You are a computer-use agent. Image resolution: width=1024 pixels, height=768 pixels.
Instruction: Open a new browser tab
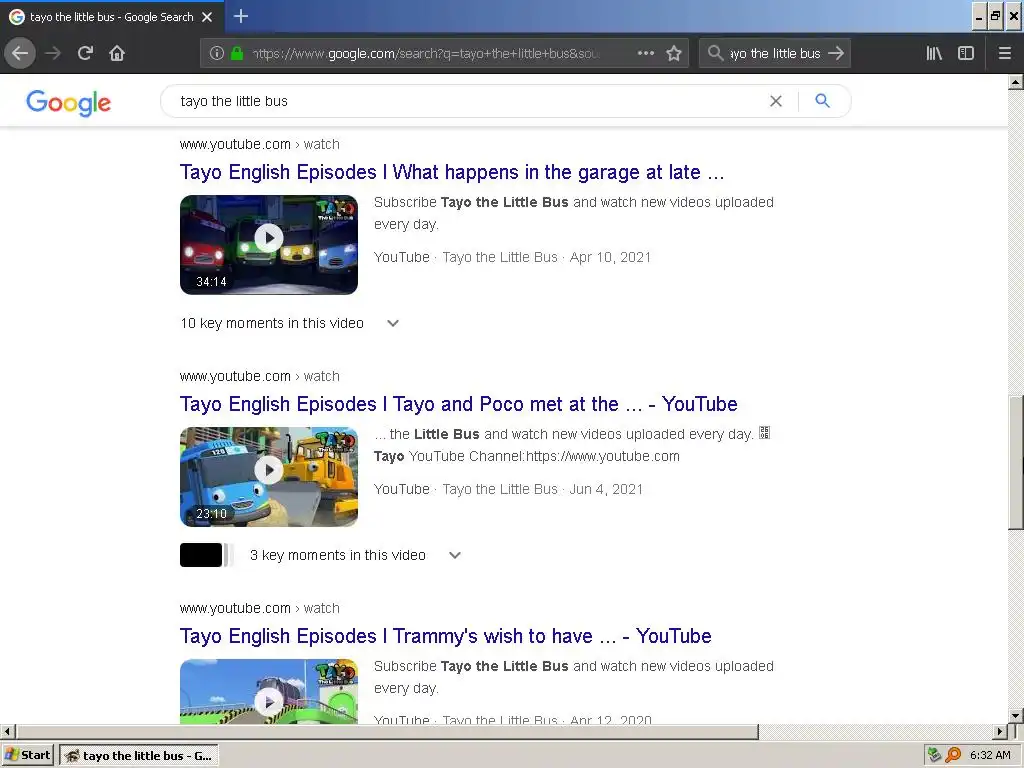[x=241, y=16]
